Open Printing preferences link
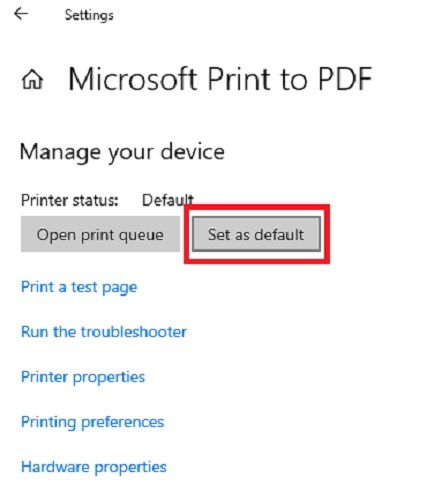The image size is (426, 500). (92, 422)
